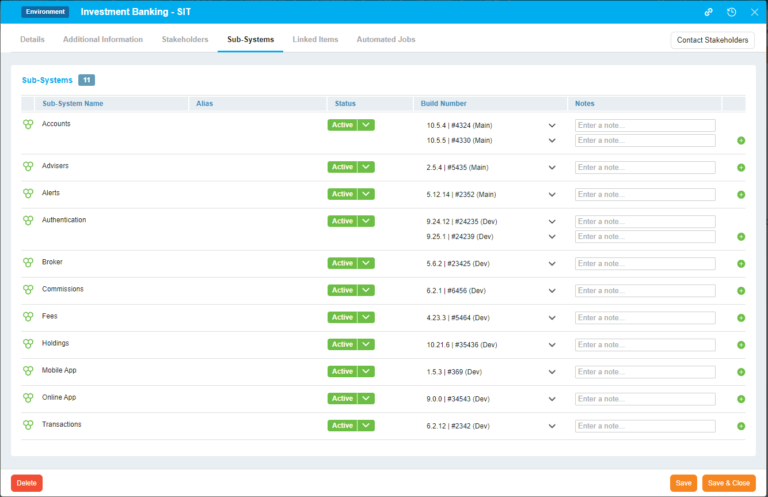
Task: Open the Automated Jobs tab
Action: point(385,40)
